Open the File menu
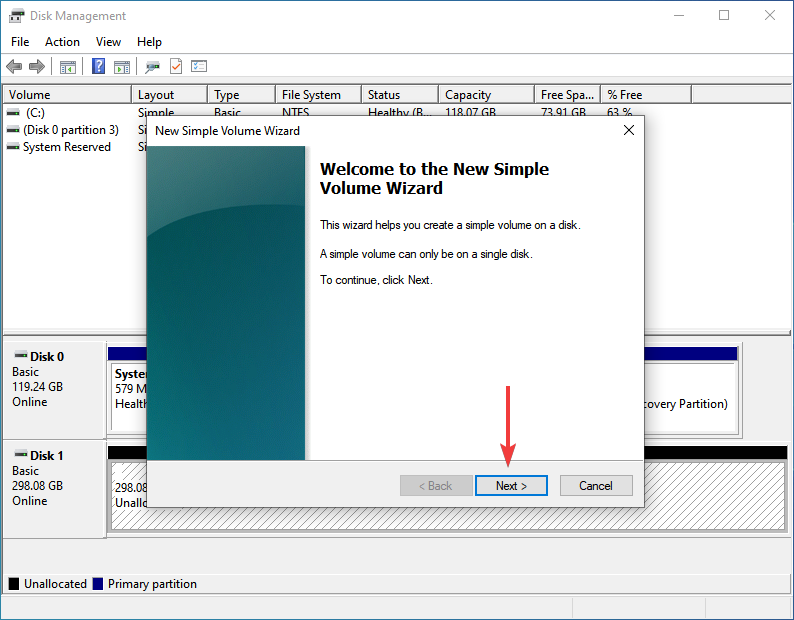Viewport: 794px width, 620px height. [20, 42]
